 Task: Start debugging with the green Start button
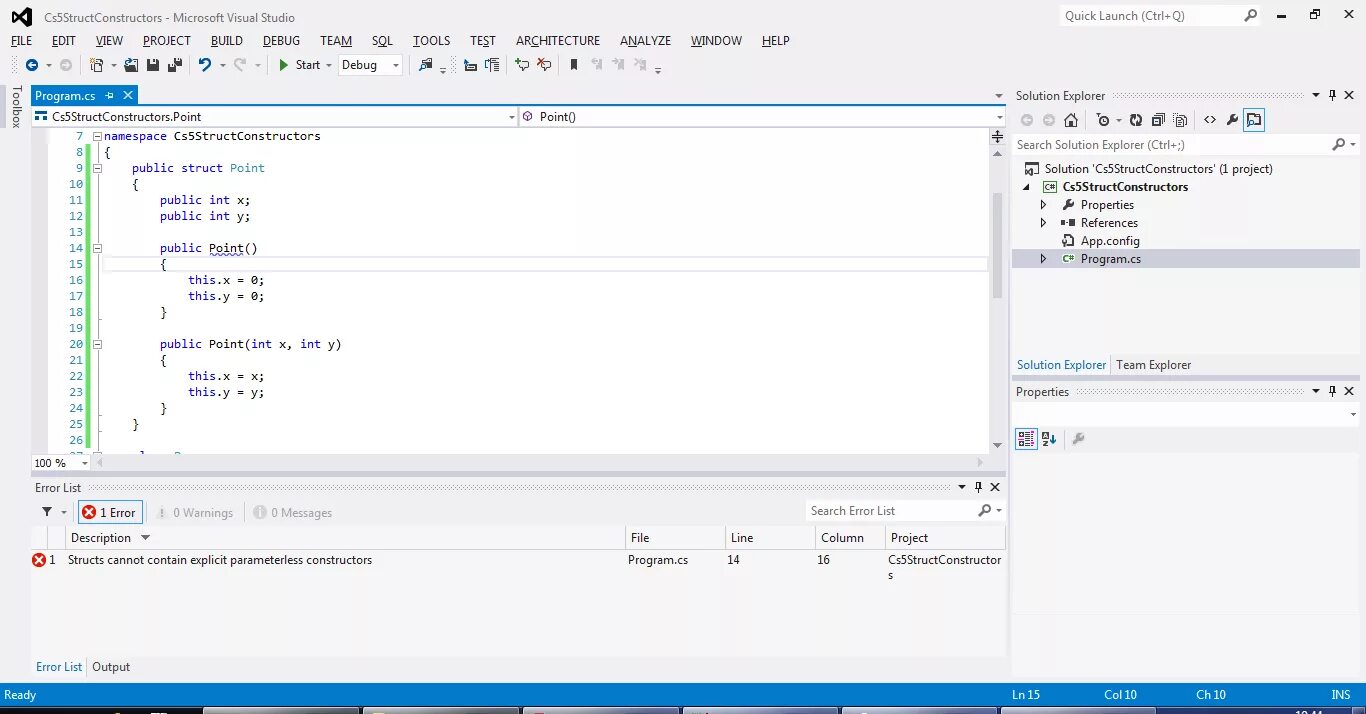(299, 65)
